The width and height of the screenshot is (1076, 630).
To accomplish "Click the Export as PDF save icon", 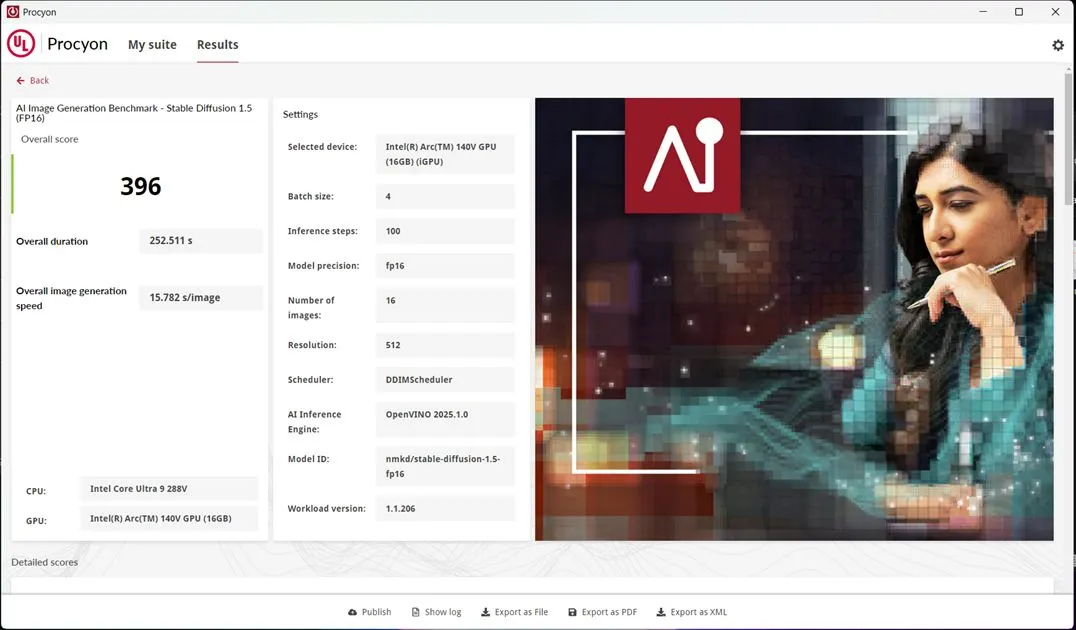I will pyautogui.click(x=572, y=612).
